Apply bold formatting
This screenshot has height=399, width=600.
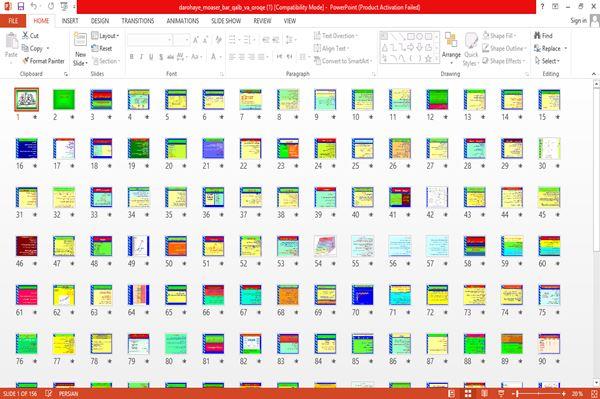coord(132,57)
